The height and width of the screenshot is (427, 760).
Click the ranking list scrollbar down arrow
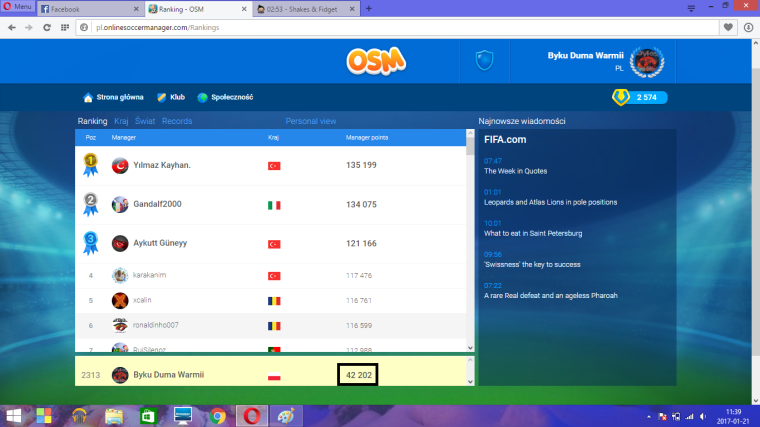coord(470,346)
